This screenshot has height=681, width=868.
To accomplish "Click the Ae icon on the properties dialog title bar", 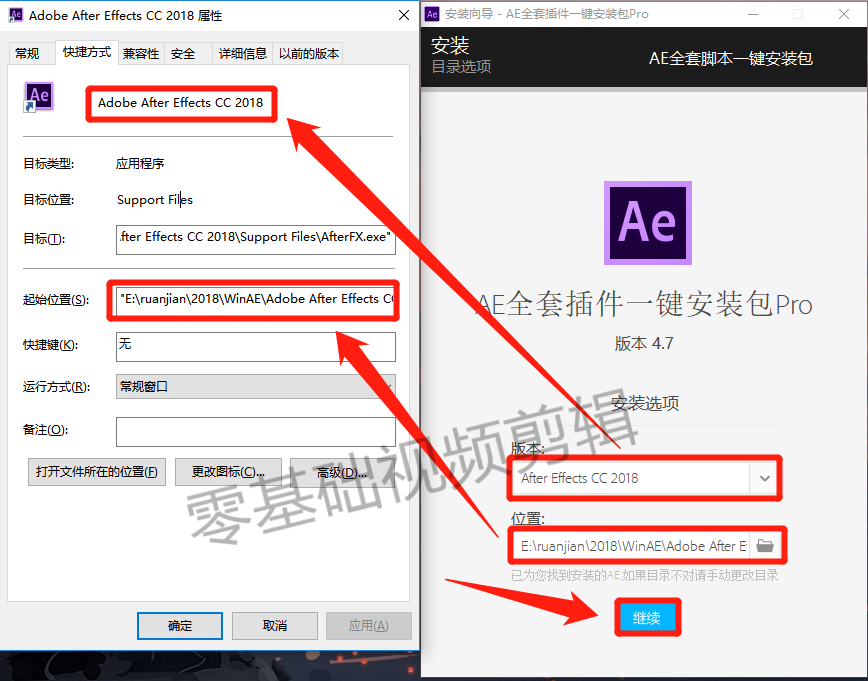I will coord(14,15).
